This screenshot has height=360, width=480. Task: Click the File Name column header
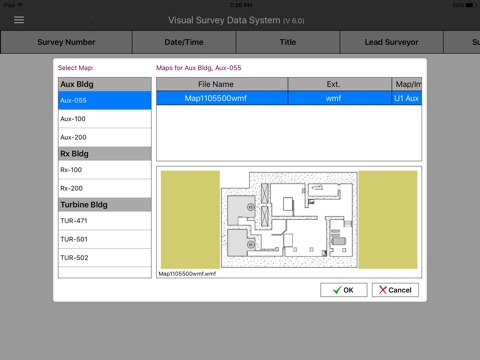(x=222, y=84)
